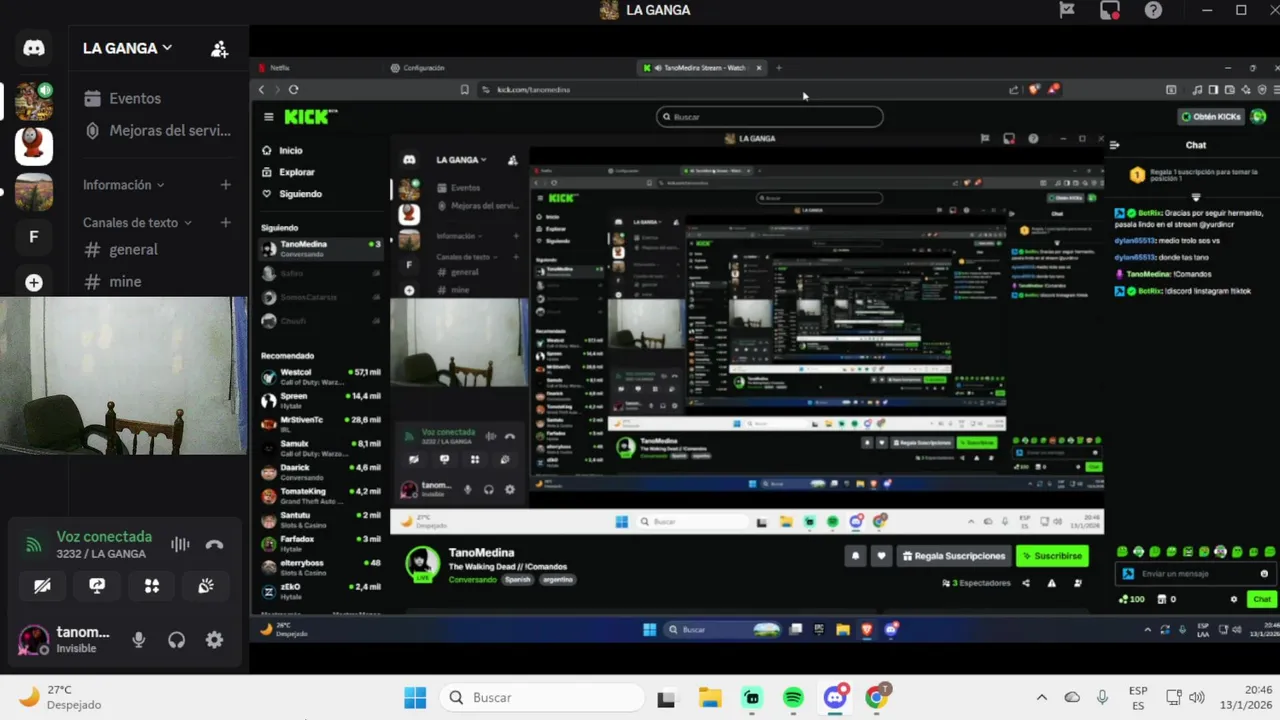Viewport: 1280px width, 720px height.
Task: Invite people to LA GANGA server
Action: coord(220,48)
